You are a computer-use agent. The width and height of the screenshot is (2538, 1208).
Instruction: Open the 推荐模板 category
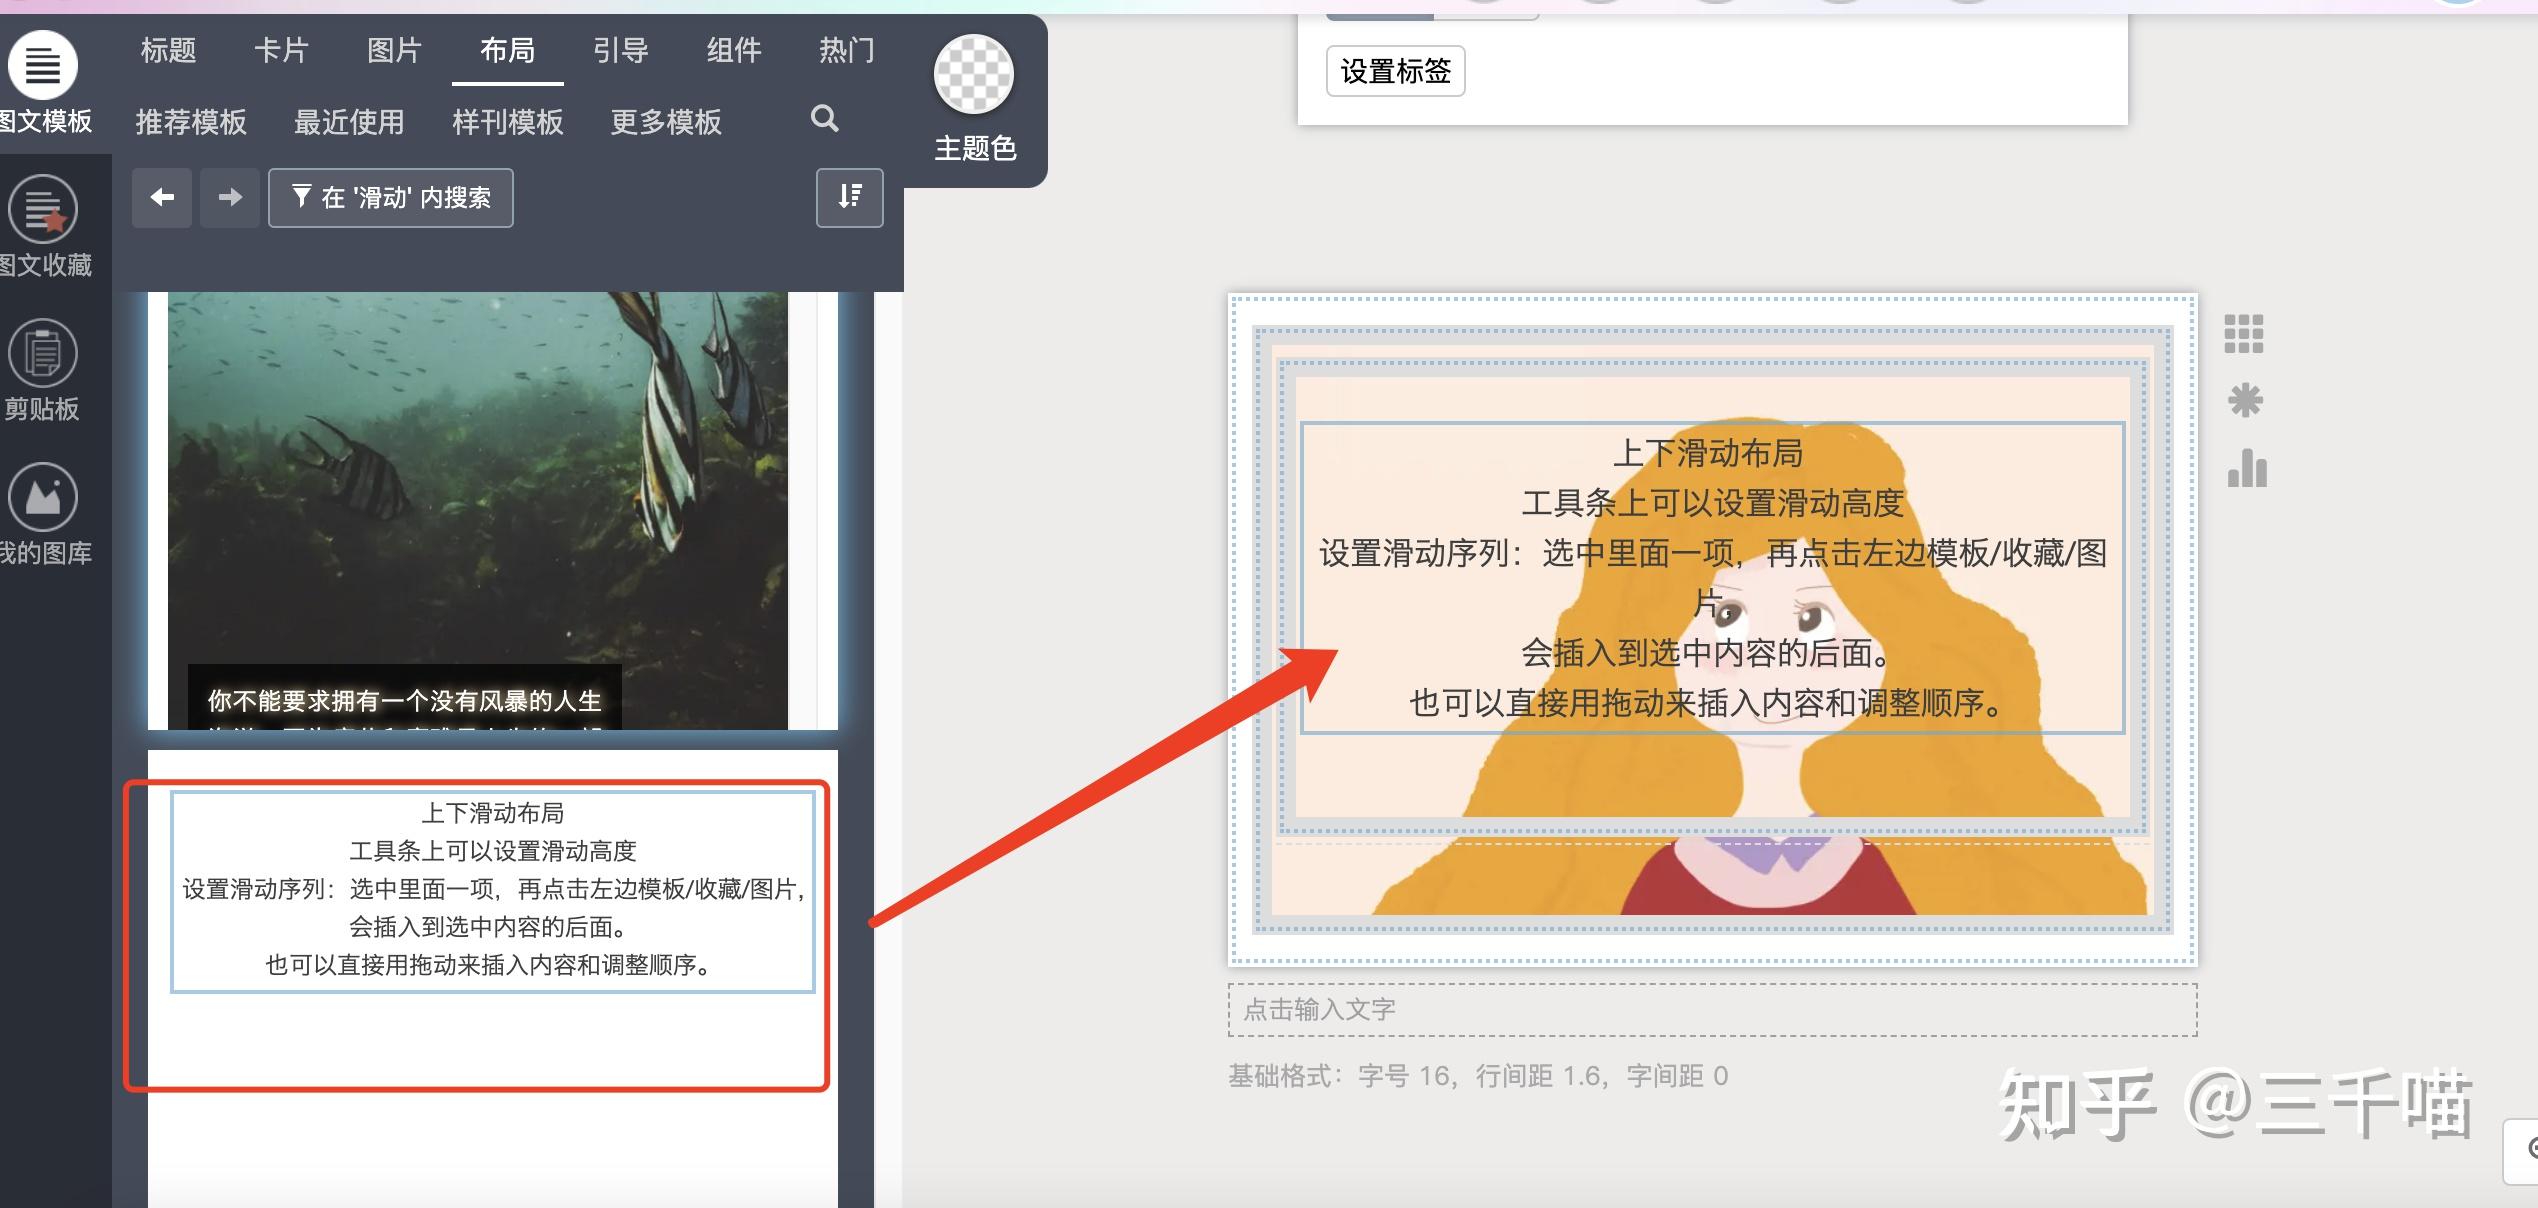(x=191, y=122)
